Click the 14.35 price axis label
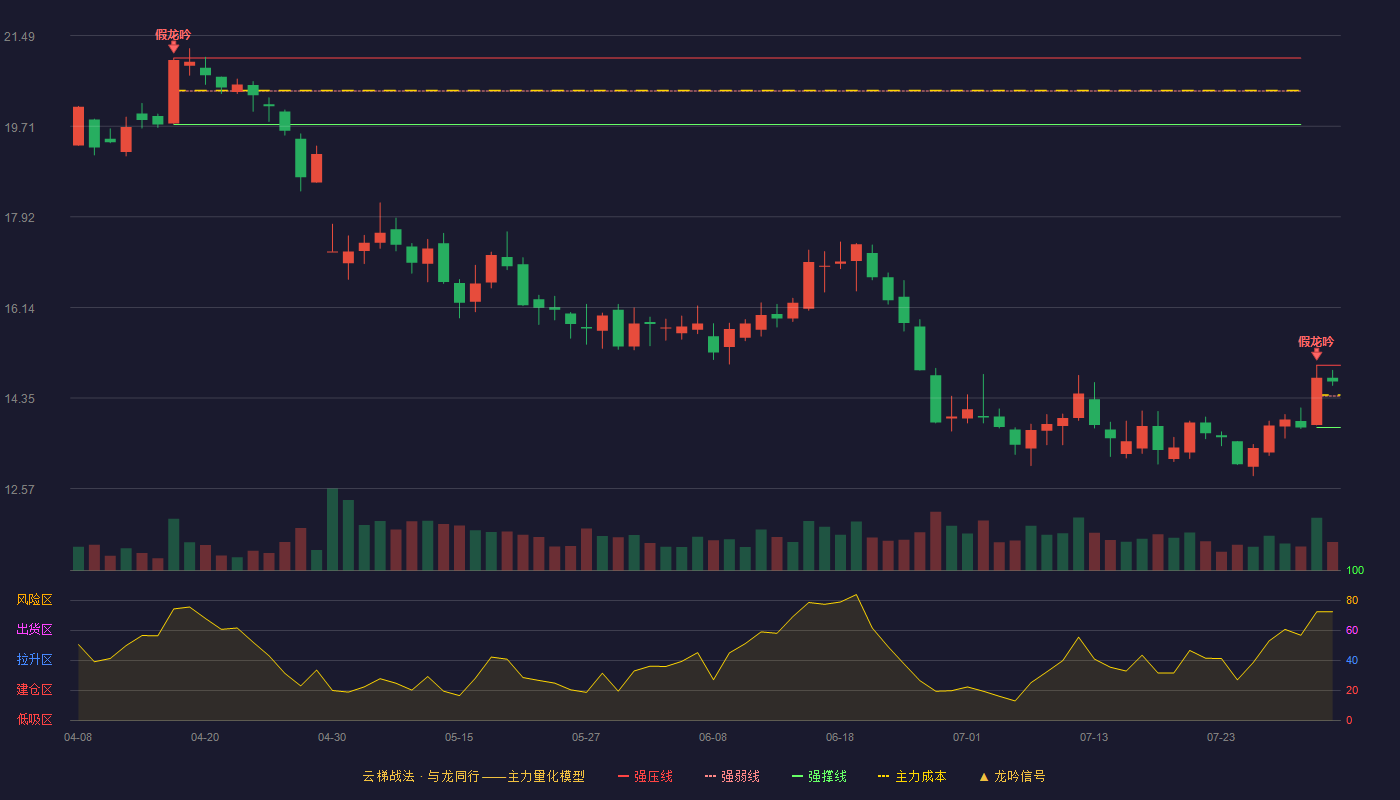This screenshot has height=800, width=1400. (19, 399)
